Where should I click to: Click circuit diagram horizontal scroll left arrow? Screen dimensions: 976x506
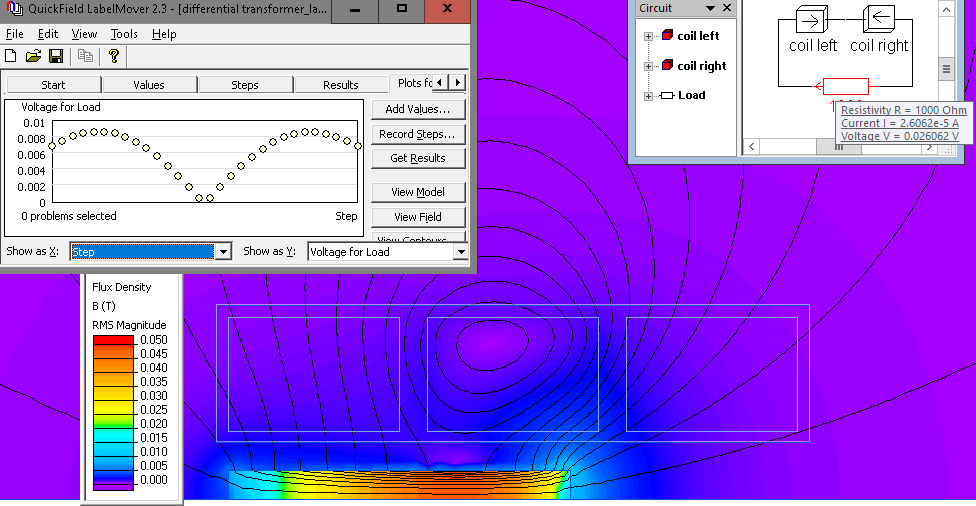(752, 147)
